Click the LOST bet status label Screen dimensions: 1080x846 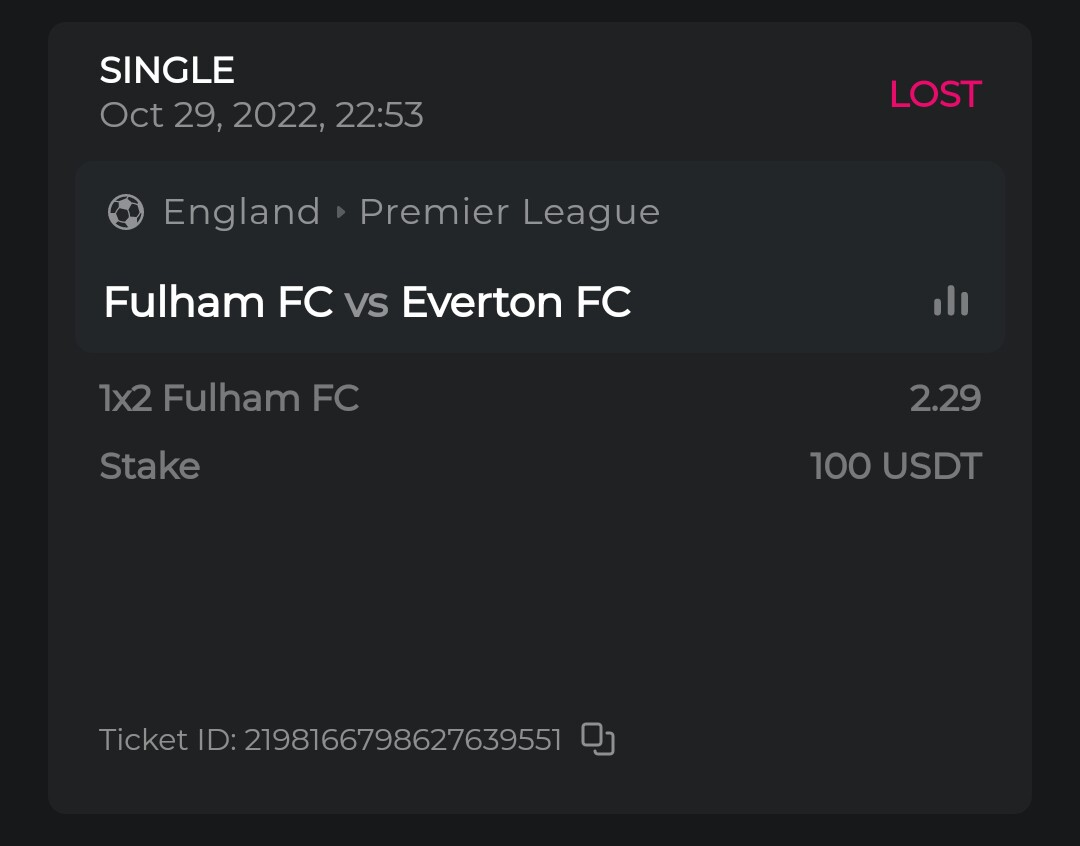tap(934, 94)
